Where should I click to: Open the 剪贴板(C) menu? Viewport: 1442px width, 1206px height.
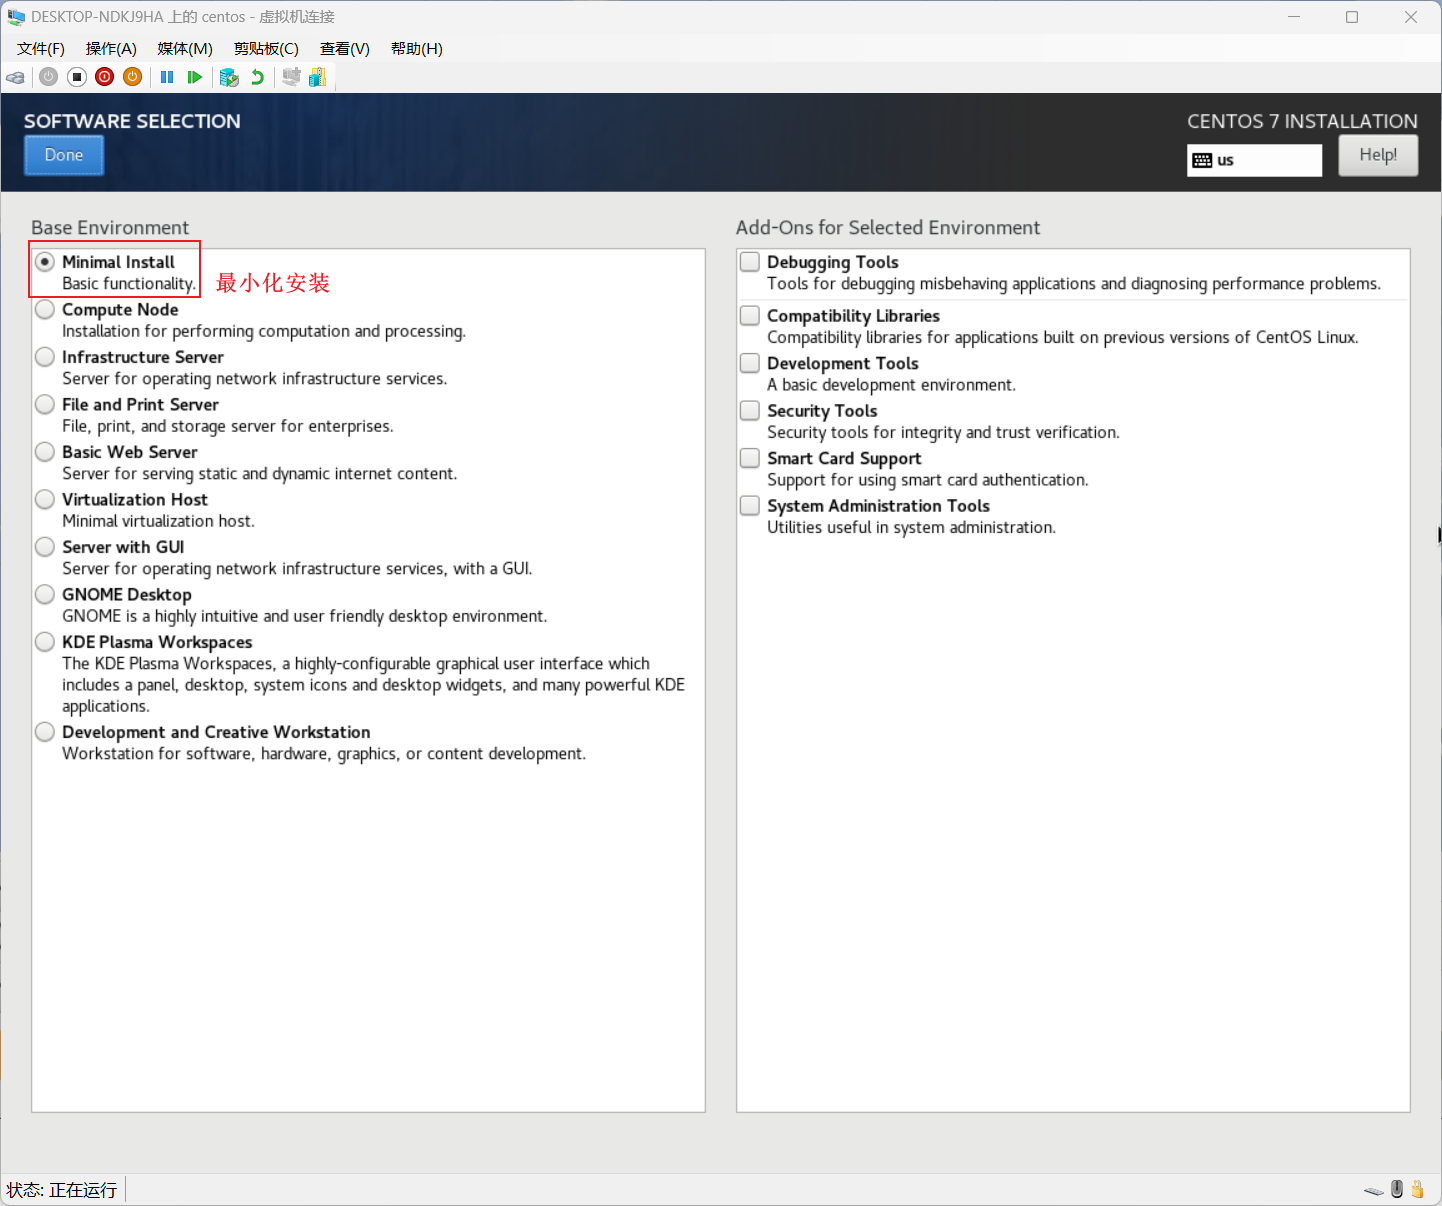pos(266,49)
